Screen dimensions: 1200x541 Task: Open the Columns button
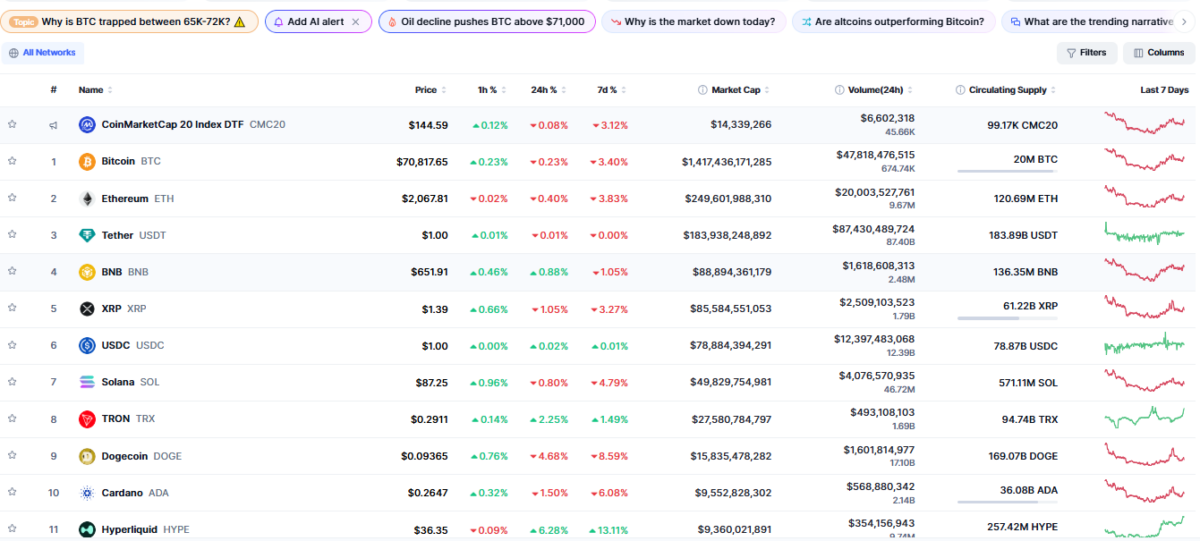click(1159, 53)
